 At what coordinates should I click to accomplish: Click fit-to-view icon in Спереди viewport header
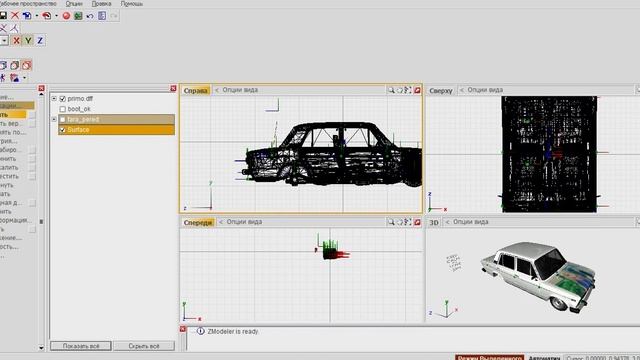click(408, 222)
